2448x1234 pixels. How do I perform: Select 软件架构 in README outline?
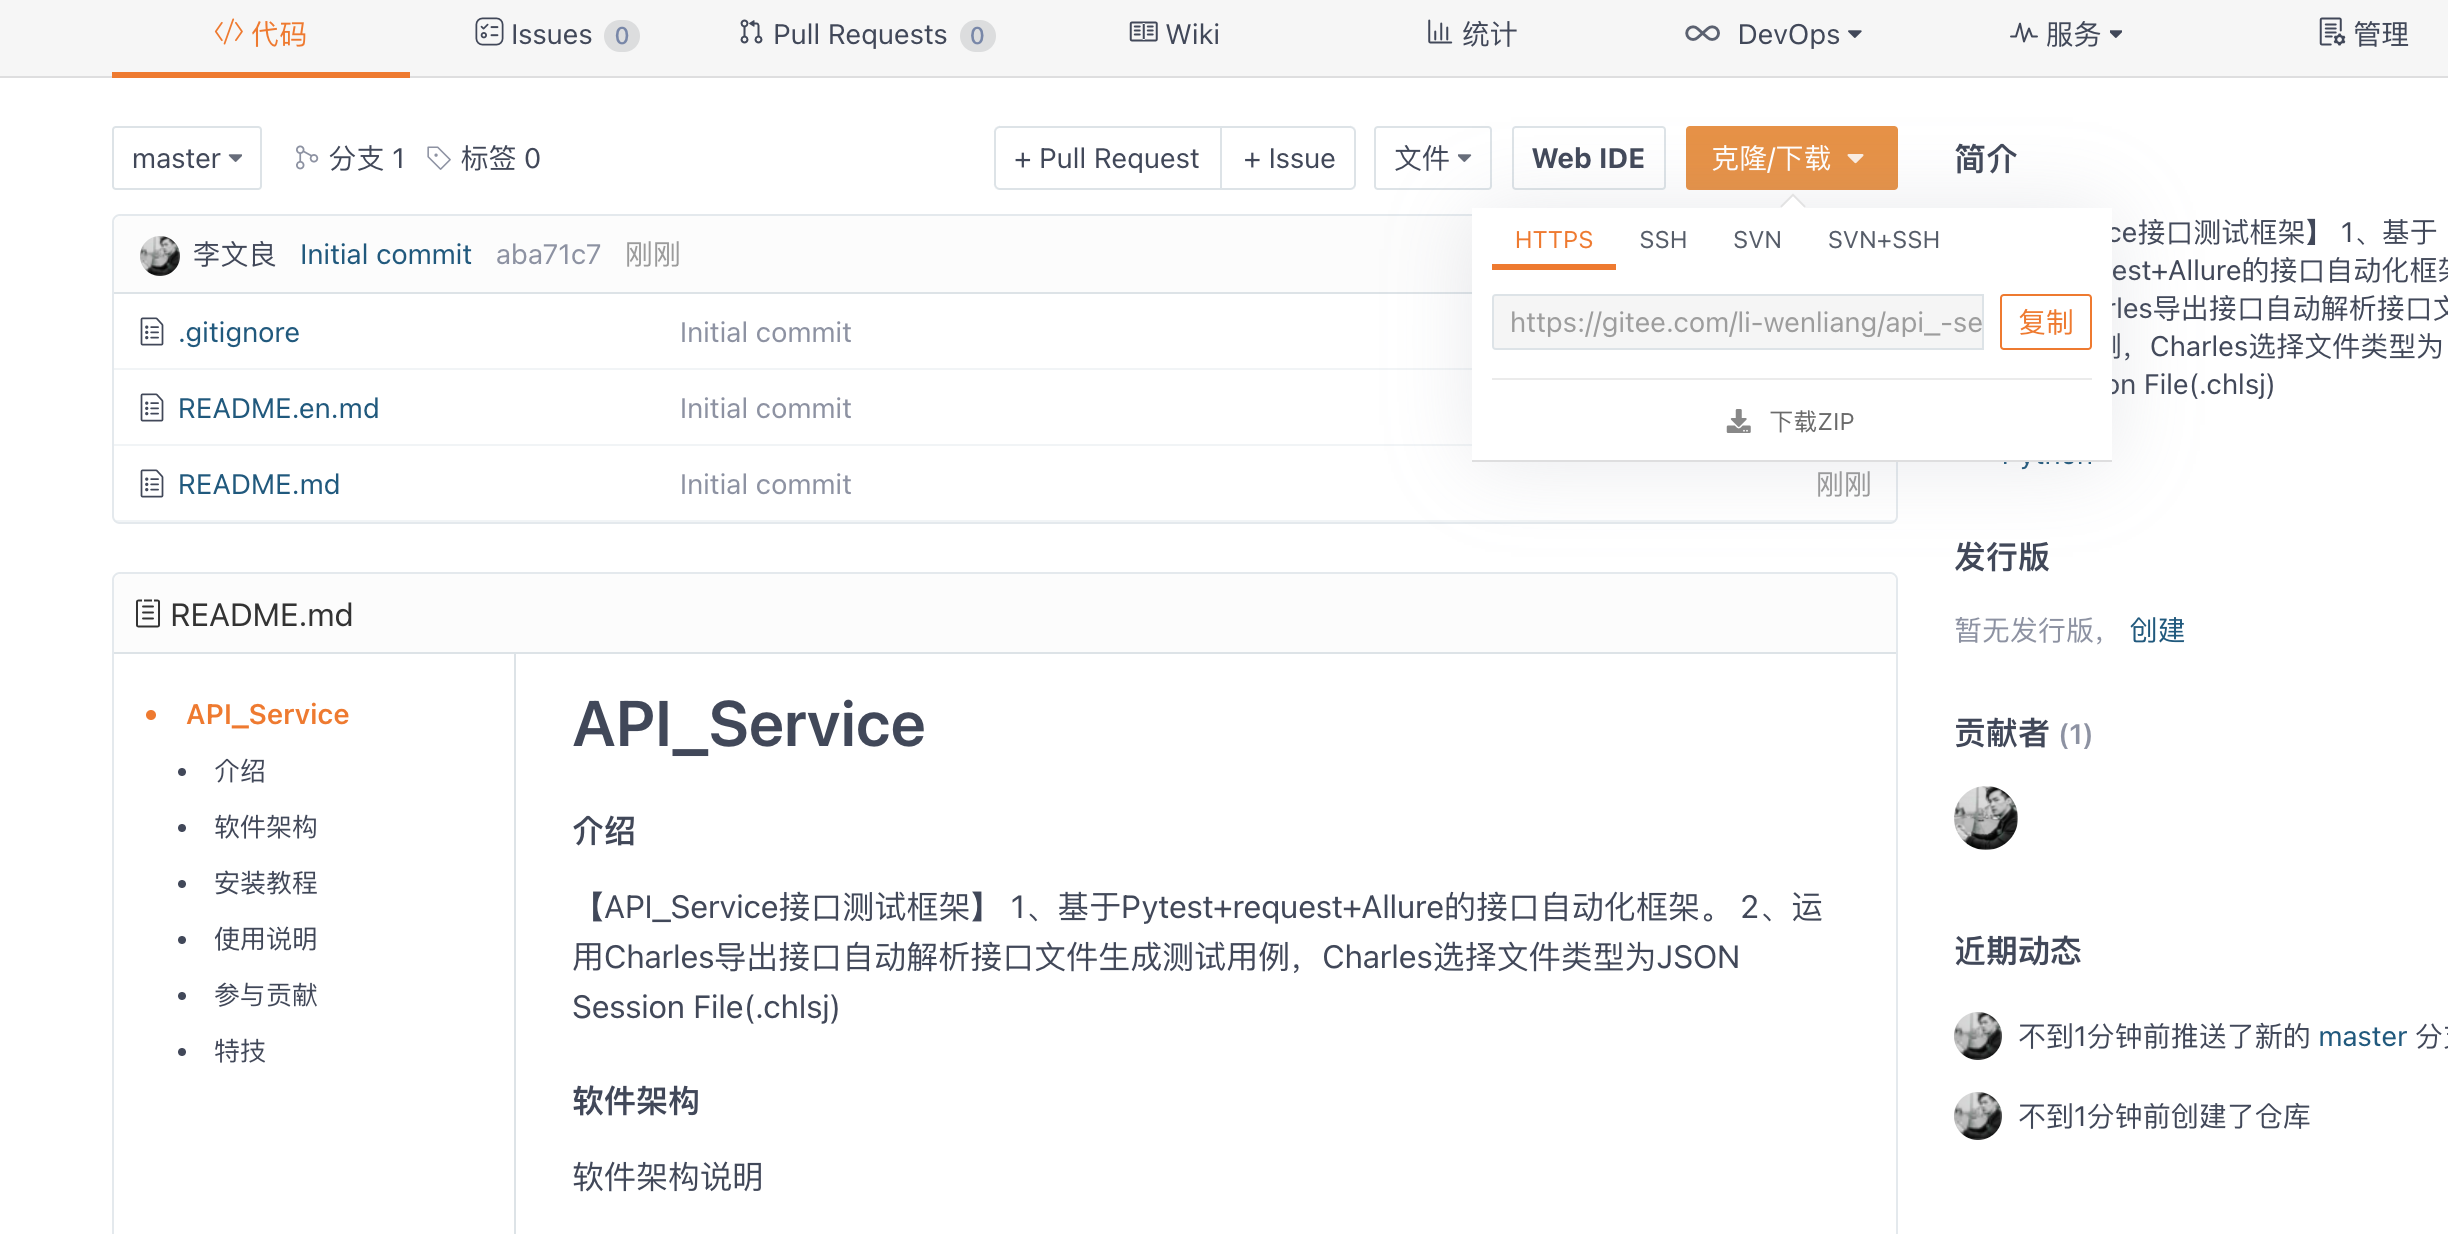tap(265, 827)
